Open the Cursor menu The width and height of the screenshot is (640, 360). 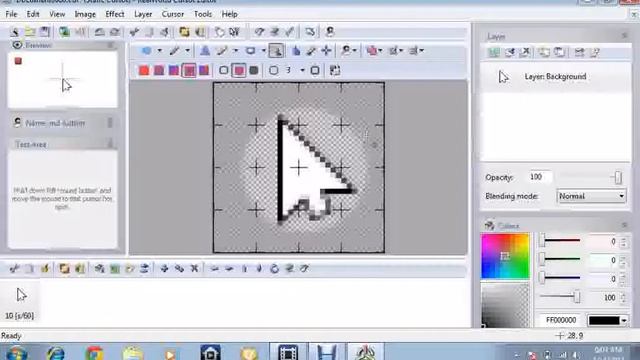coord(173,14)
